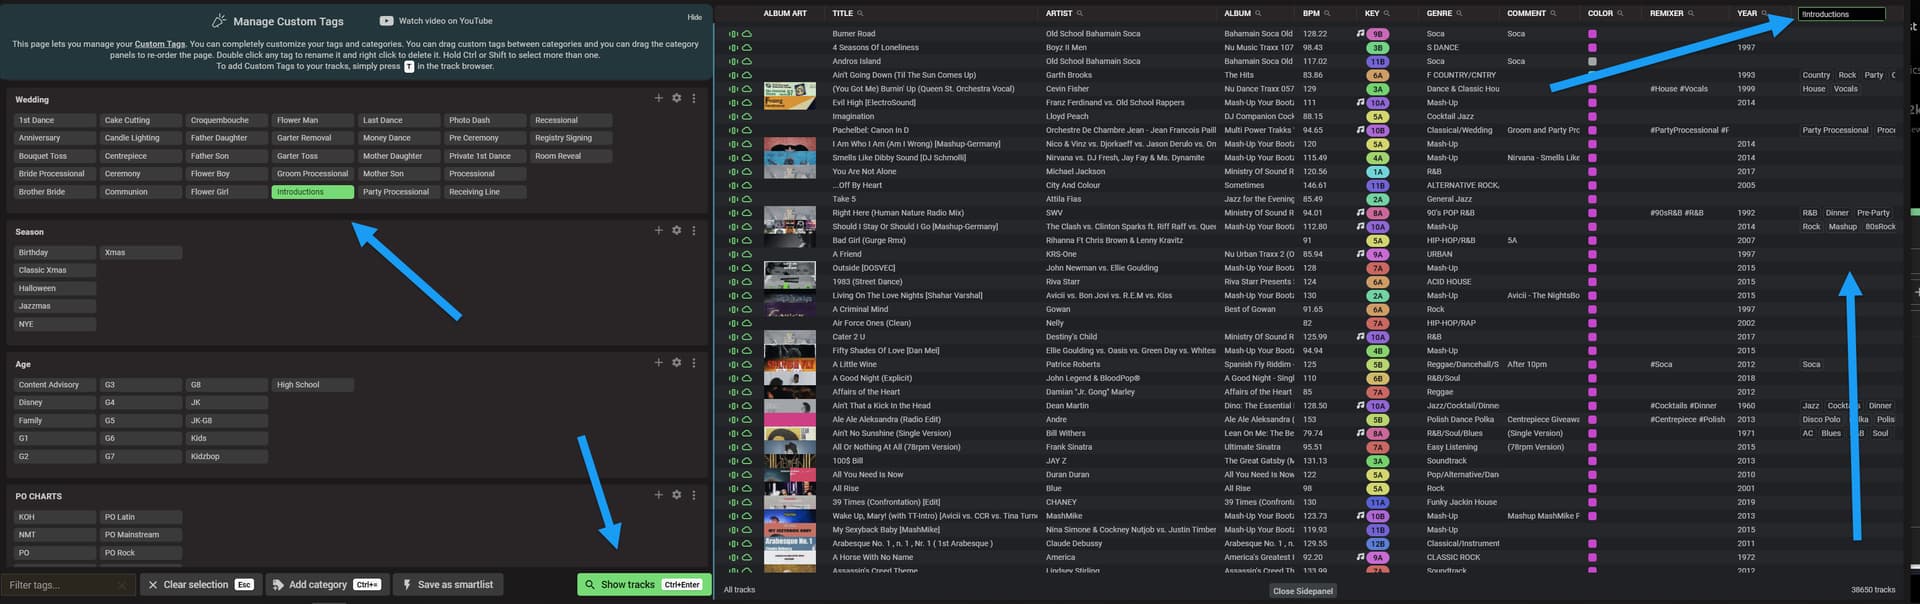Click cloud icon on Burner Road row

click(x=747, y=34)
